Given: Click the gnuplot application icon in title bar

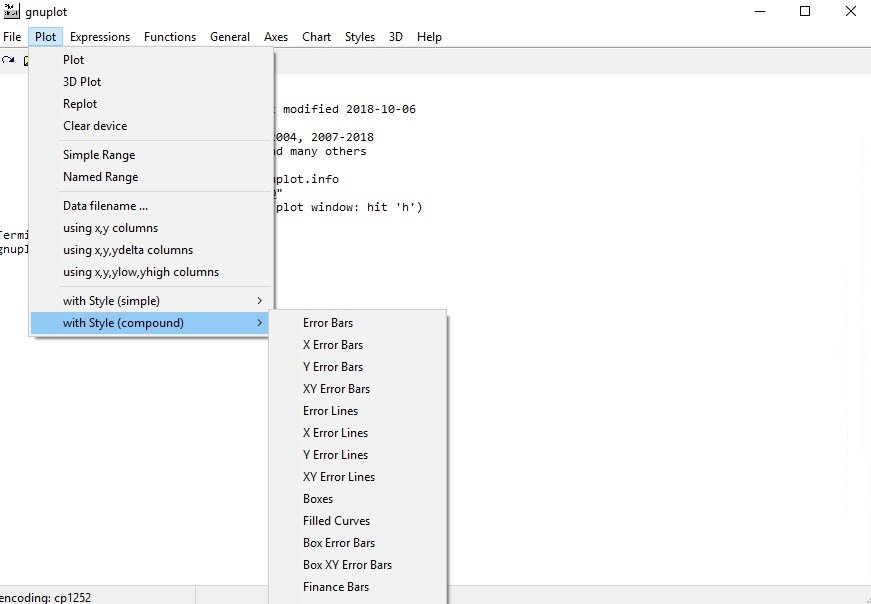Looking at the screenshot, I should pyautogui.click(x=11, y=11).
